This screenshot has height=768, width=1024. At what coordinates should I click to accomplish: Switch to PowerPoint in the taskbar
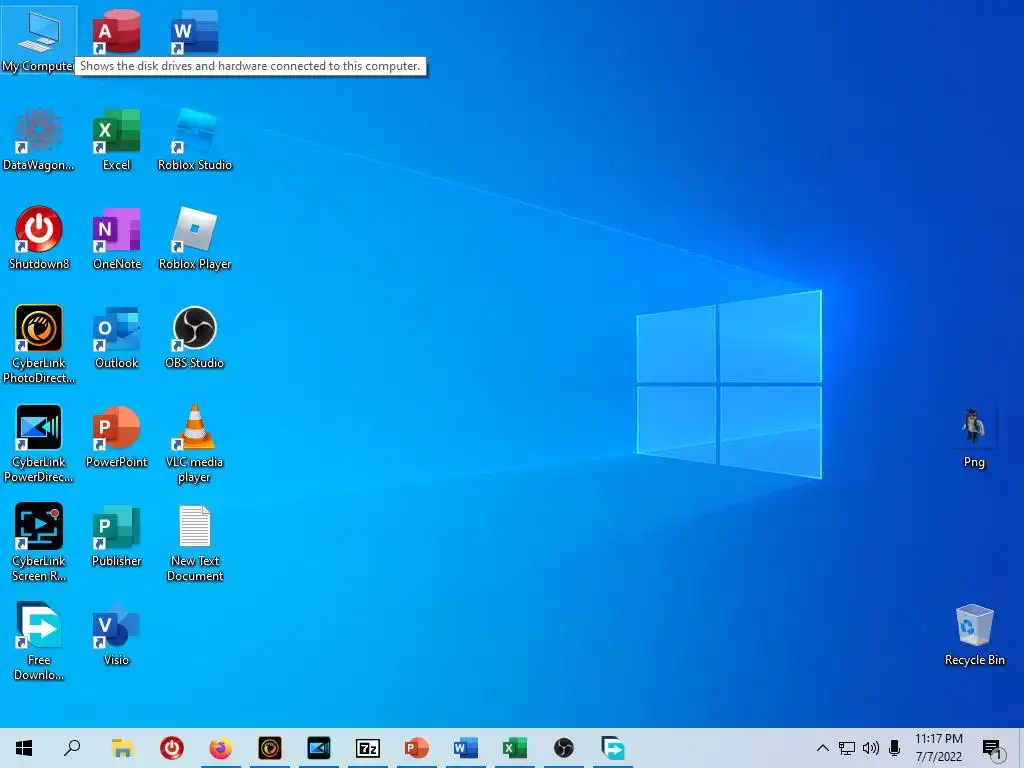coord(417,748)
